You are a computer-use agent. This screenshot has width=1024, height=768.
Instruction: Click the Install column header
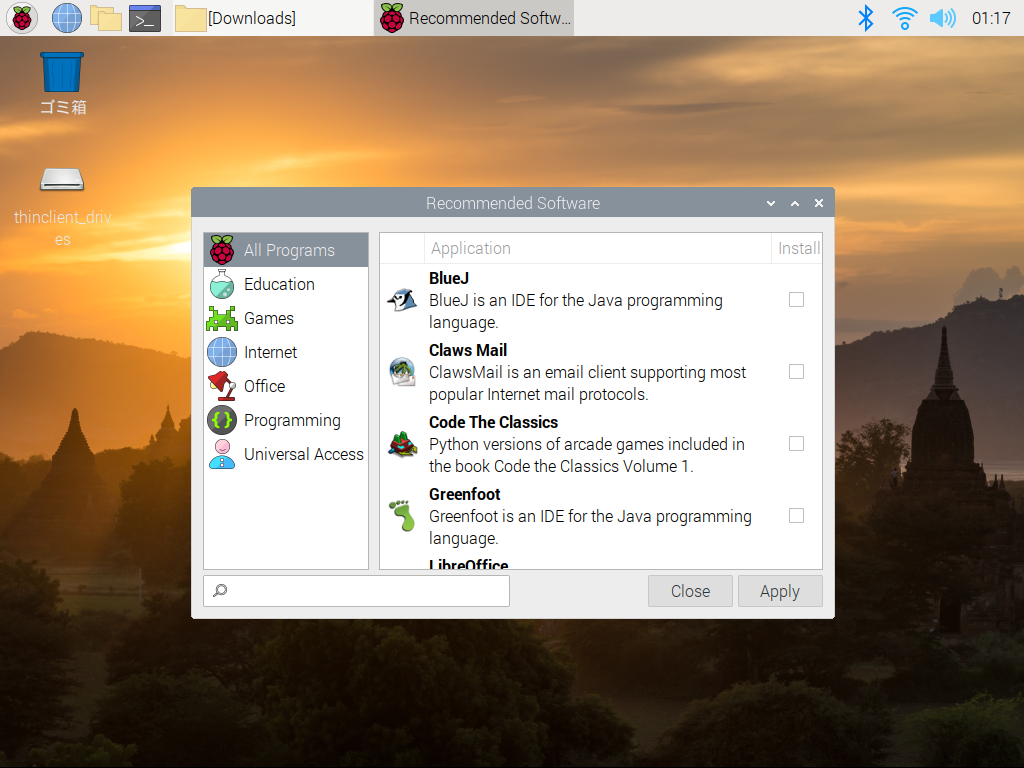point(797,248)
